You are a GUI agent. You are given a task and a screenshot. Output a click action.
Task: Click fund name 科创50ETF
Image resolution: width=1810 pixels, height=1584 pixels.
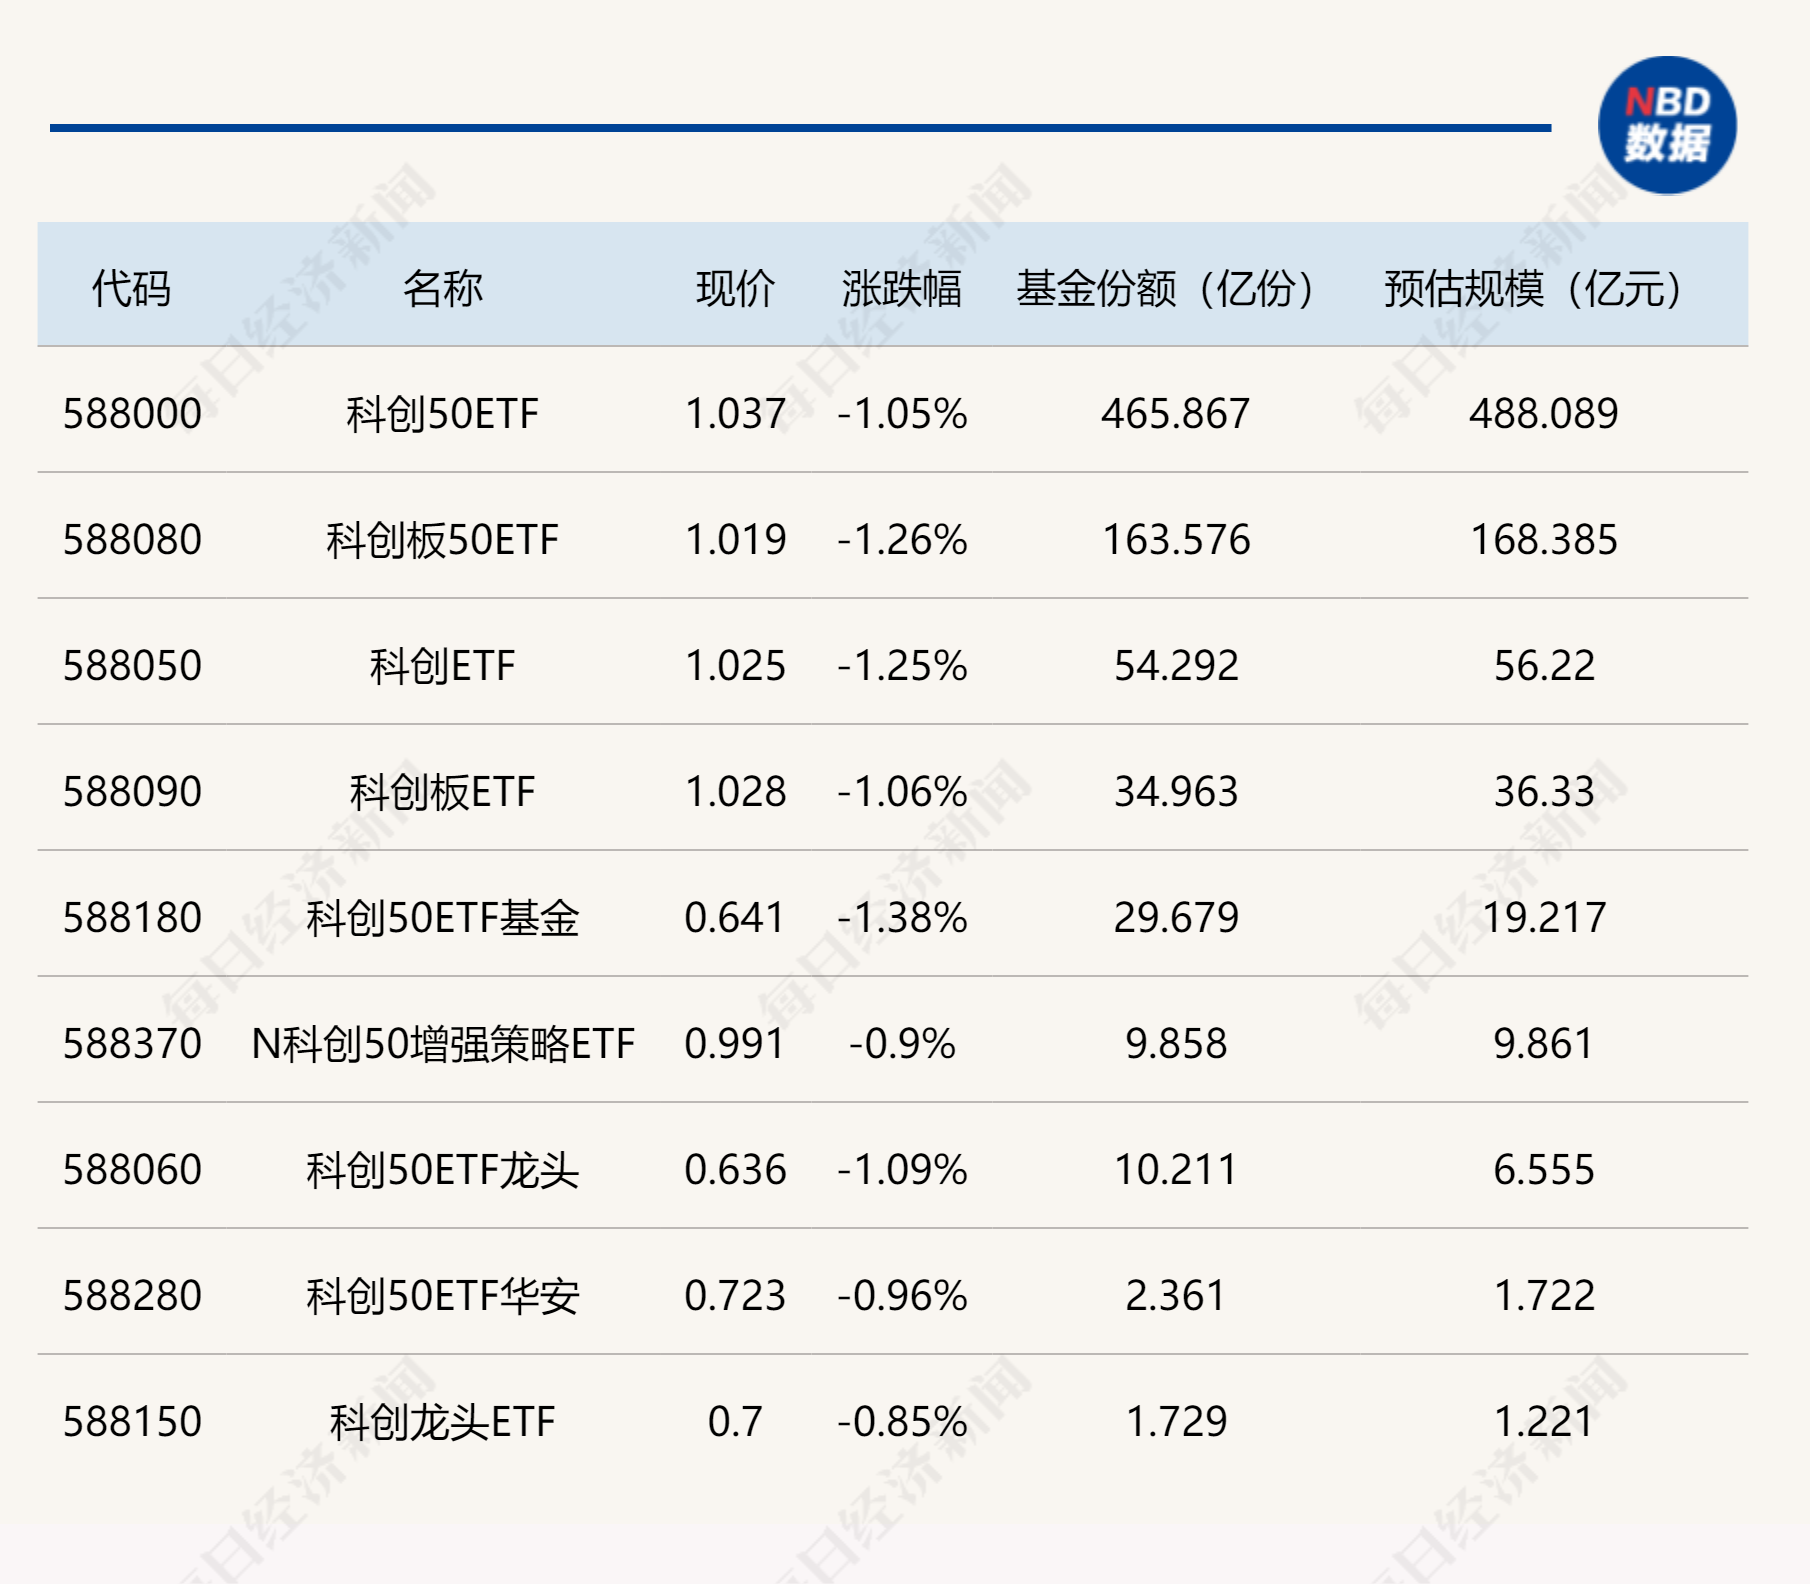(442, 414)
